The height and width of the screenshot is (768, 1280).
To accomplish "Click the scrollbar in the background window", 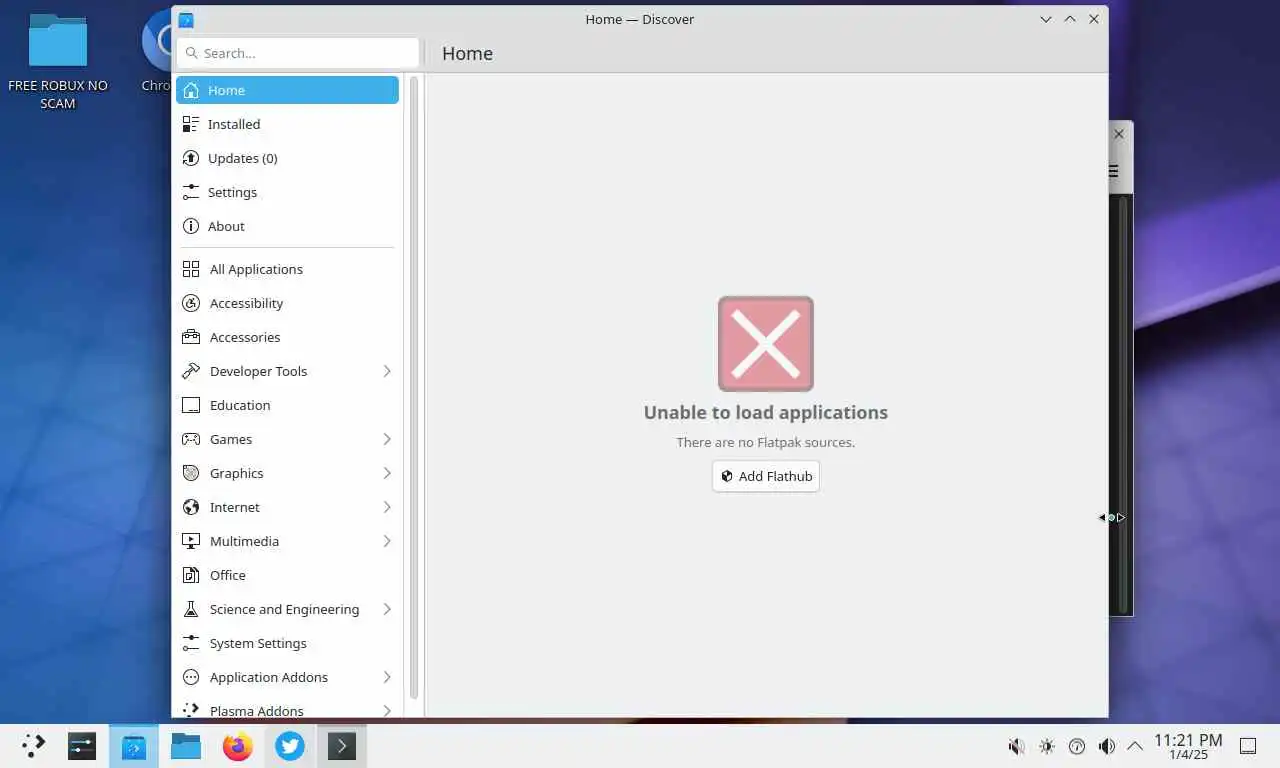I will click(1124, 404).
